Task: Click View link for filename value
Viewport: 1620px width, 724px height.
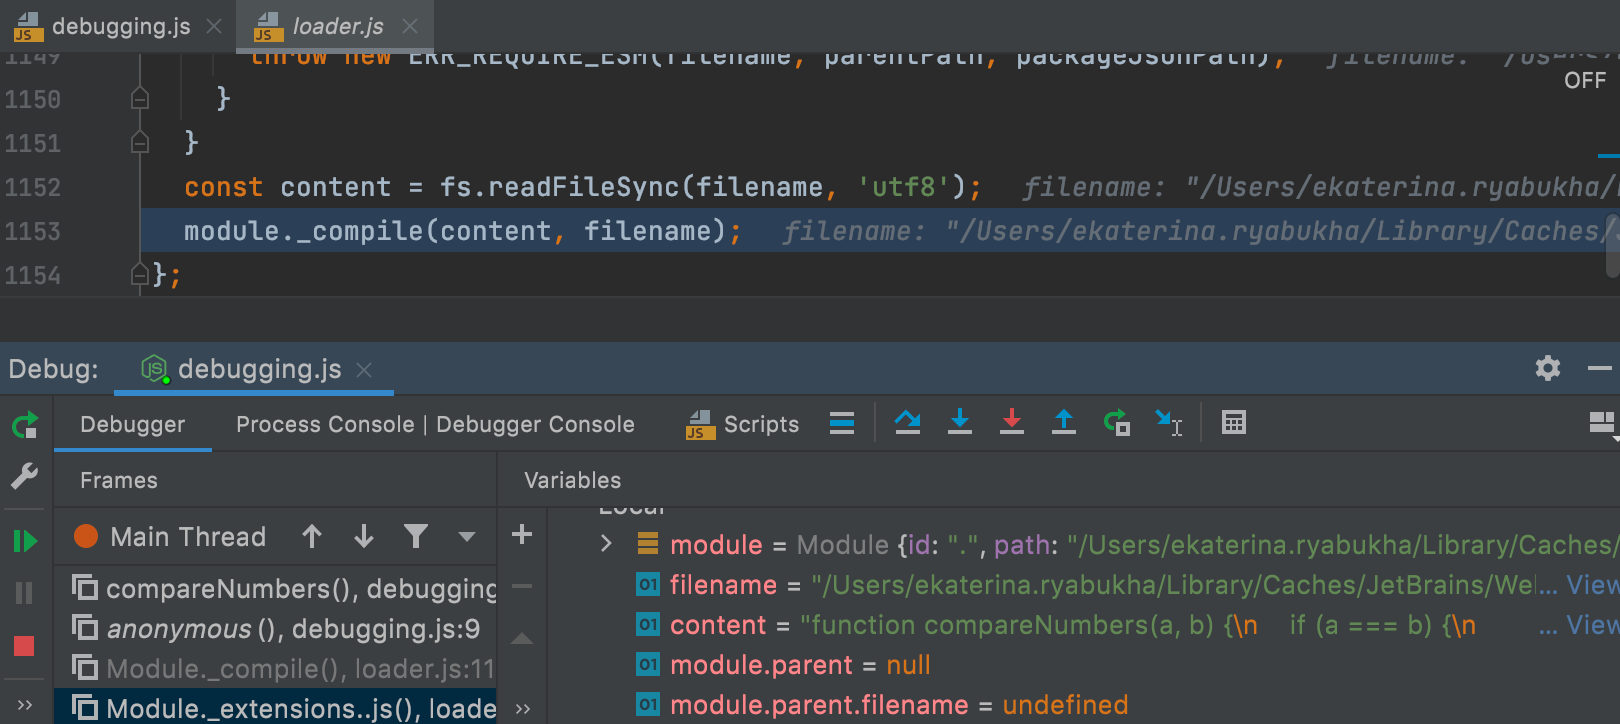Action: (1591, 584)
